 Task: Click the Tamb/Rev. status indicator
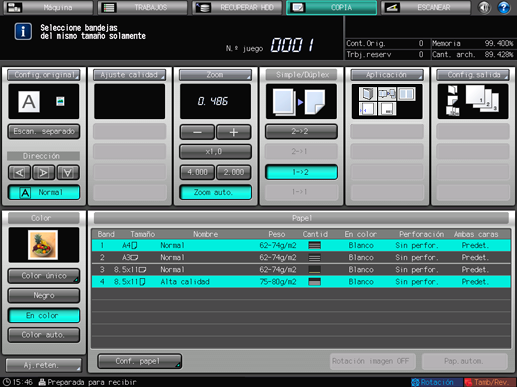[489, 382]
